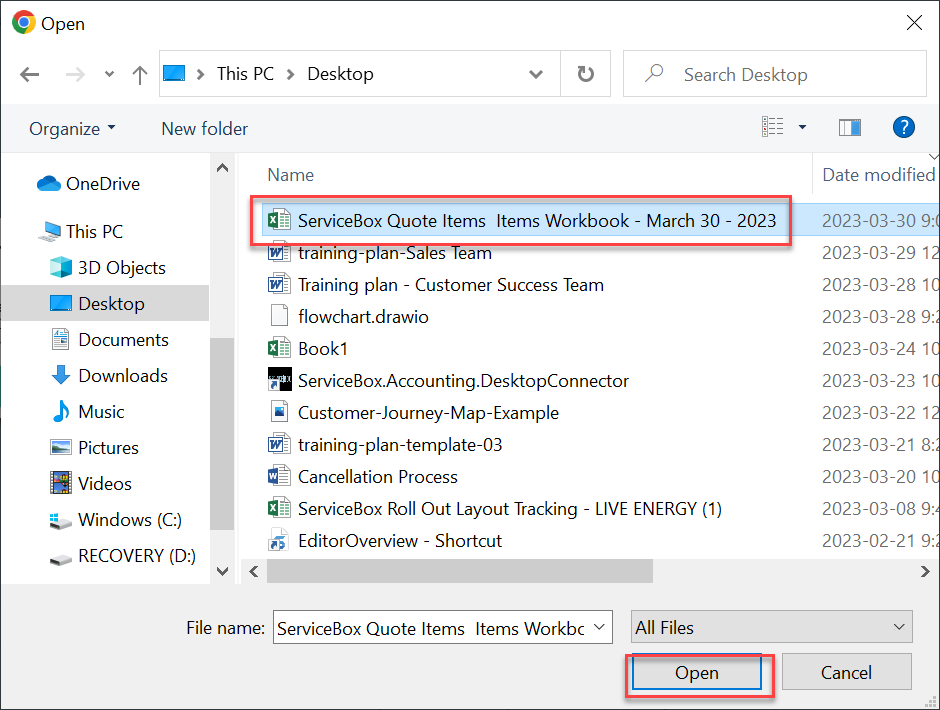The height and width of the screenshot is (710, 940).
Task: Click Word icon of Cancellation Process
Action: pyautogui.click(x=279, y=476)
